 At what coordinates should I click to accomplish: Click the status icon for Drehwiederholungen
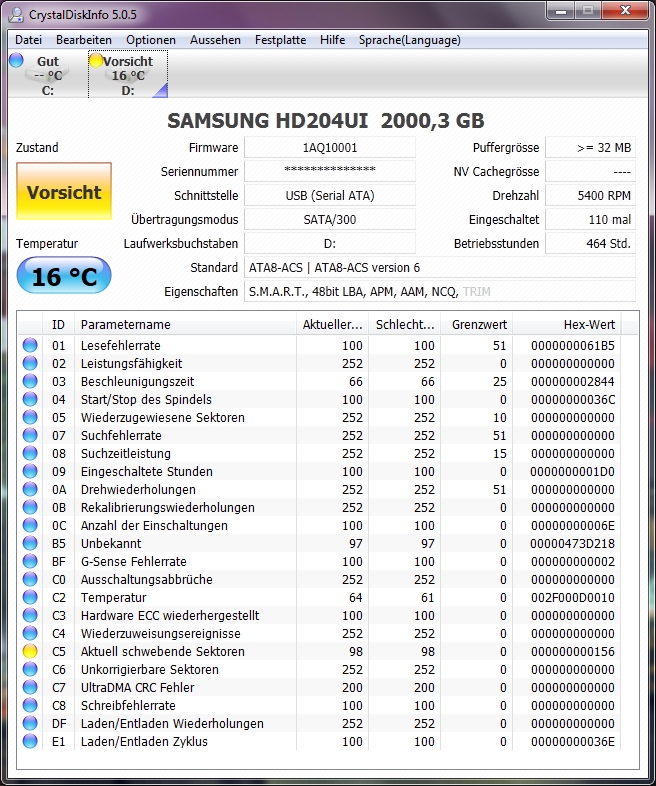30,489
